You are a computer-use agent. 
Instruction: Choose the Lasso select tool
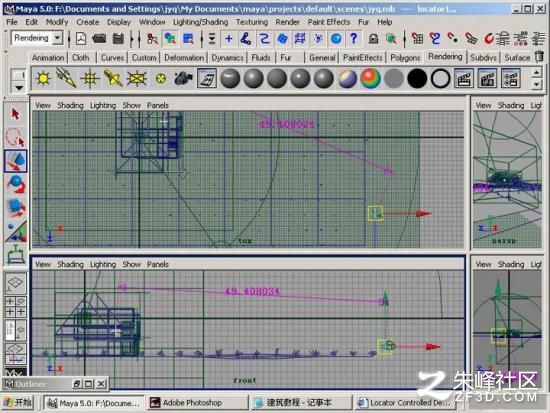point(15,138)
